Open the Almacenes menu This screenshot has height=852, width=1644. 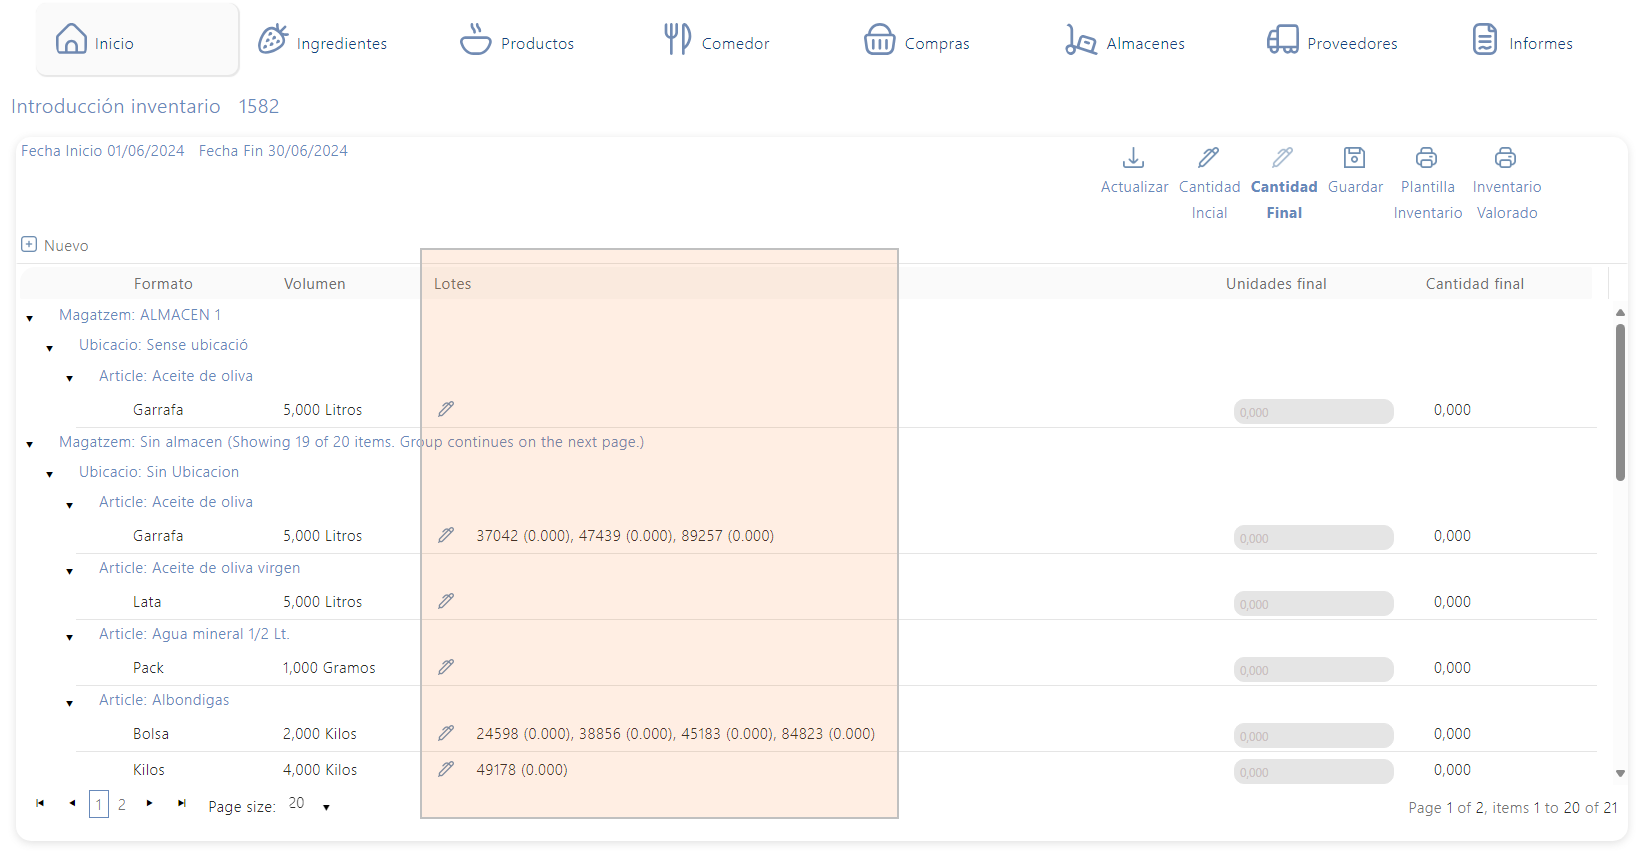click(x=1125, y=42)
